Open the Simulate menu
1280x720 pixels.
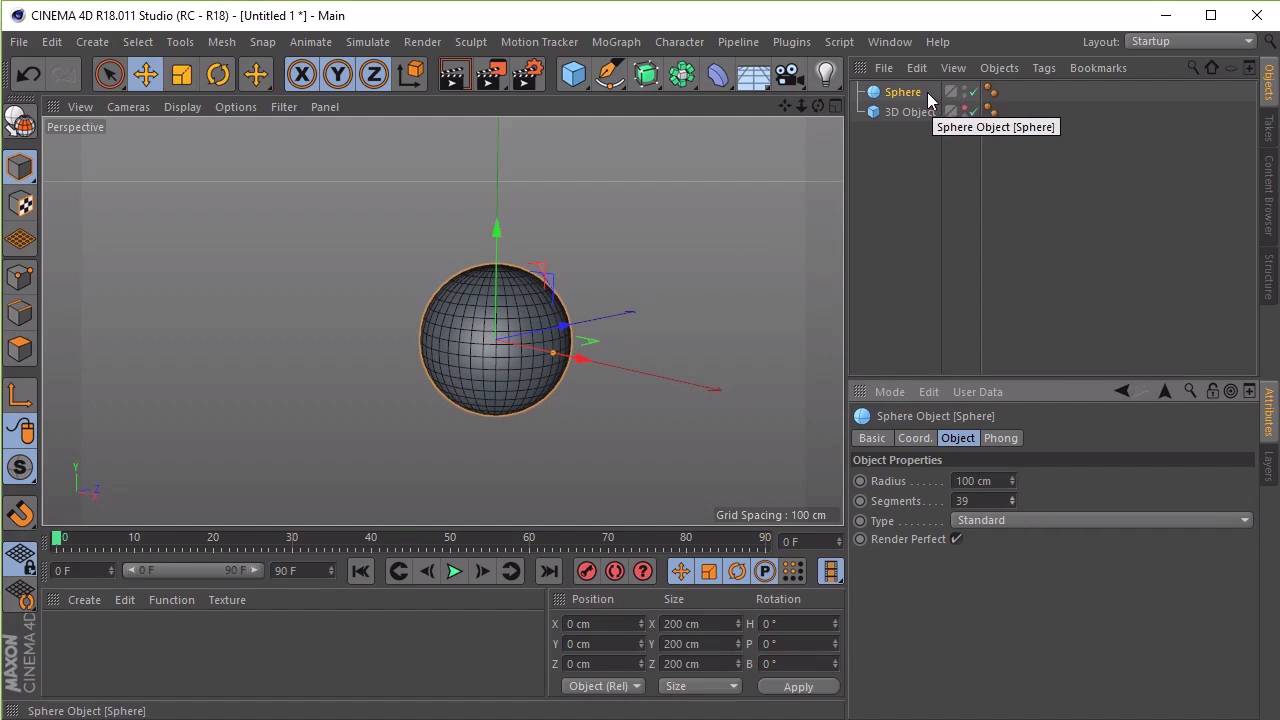click(368, 42)
